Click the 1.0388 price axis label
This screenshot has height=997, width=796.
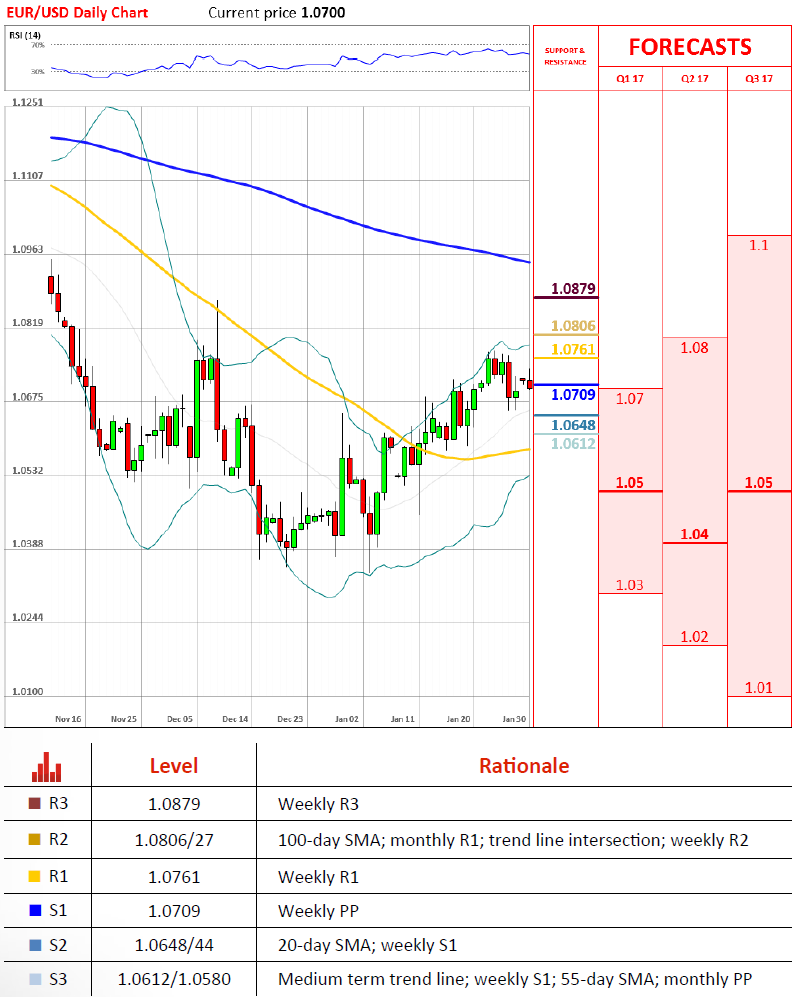(x=28, y=544)
